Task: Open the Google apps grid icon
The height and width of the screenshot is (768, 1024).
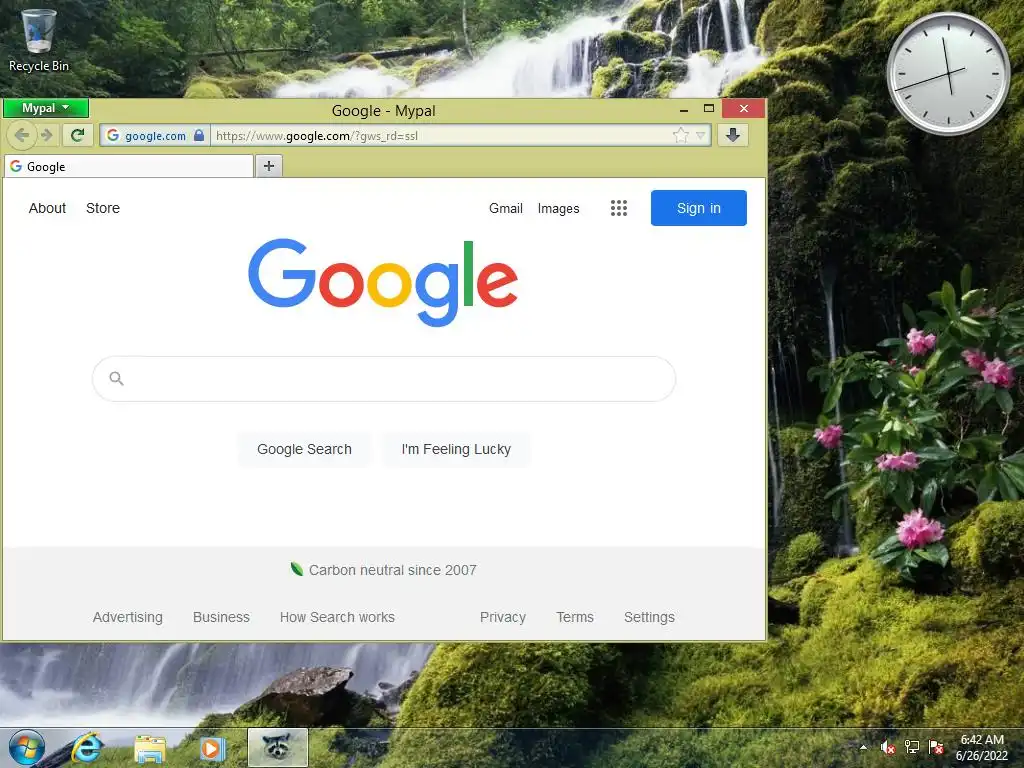Action: coord(618,208)
